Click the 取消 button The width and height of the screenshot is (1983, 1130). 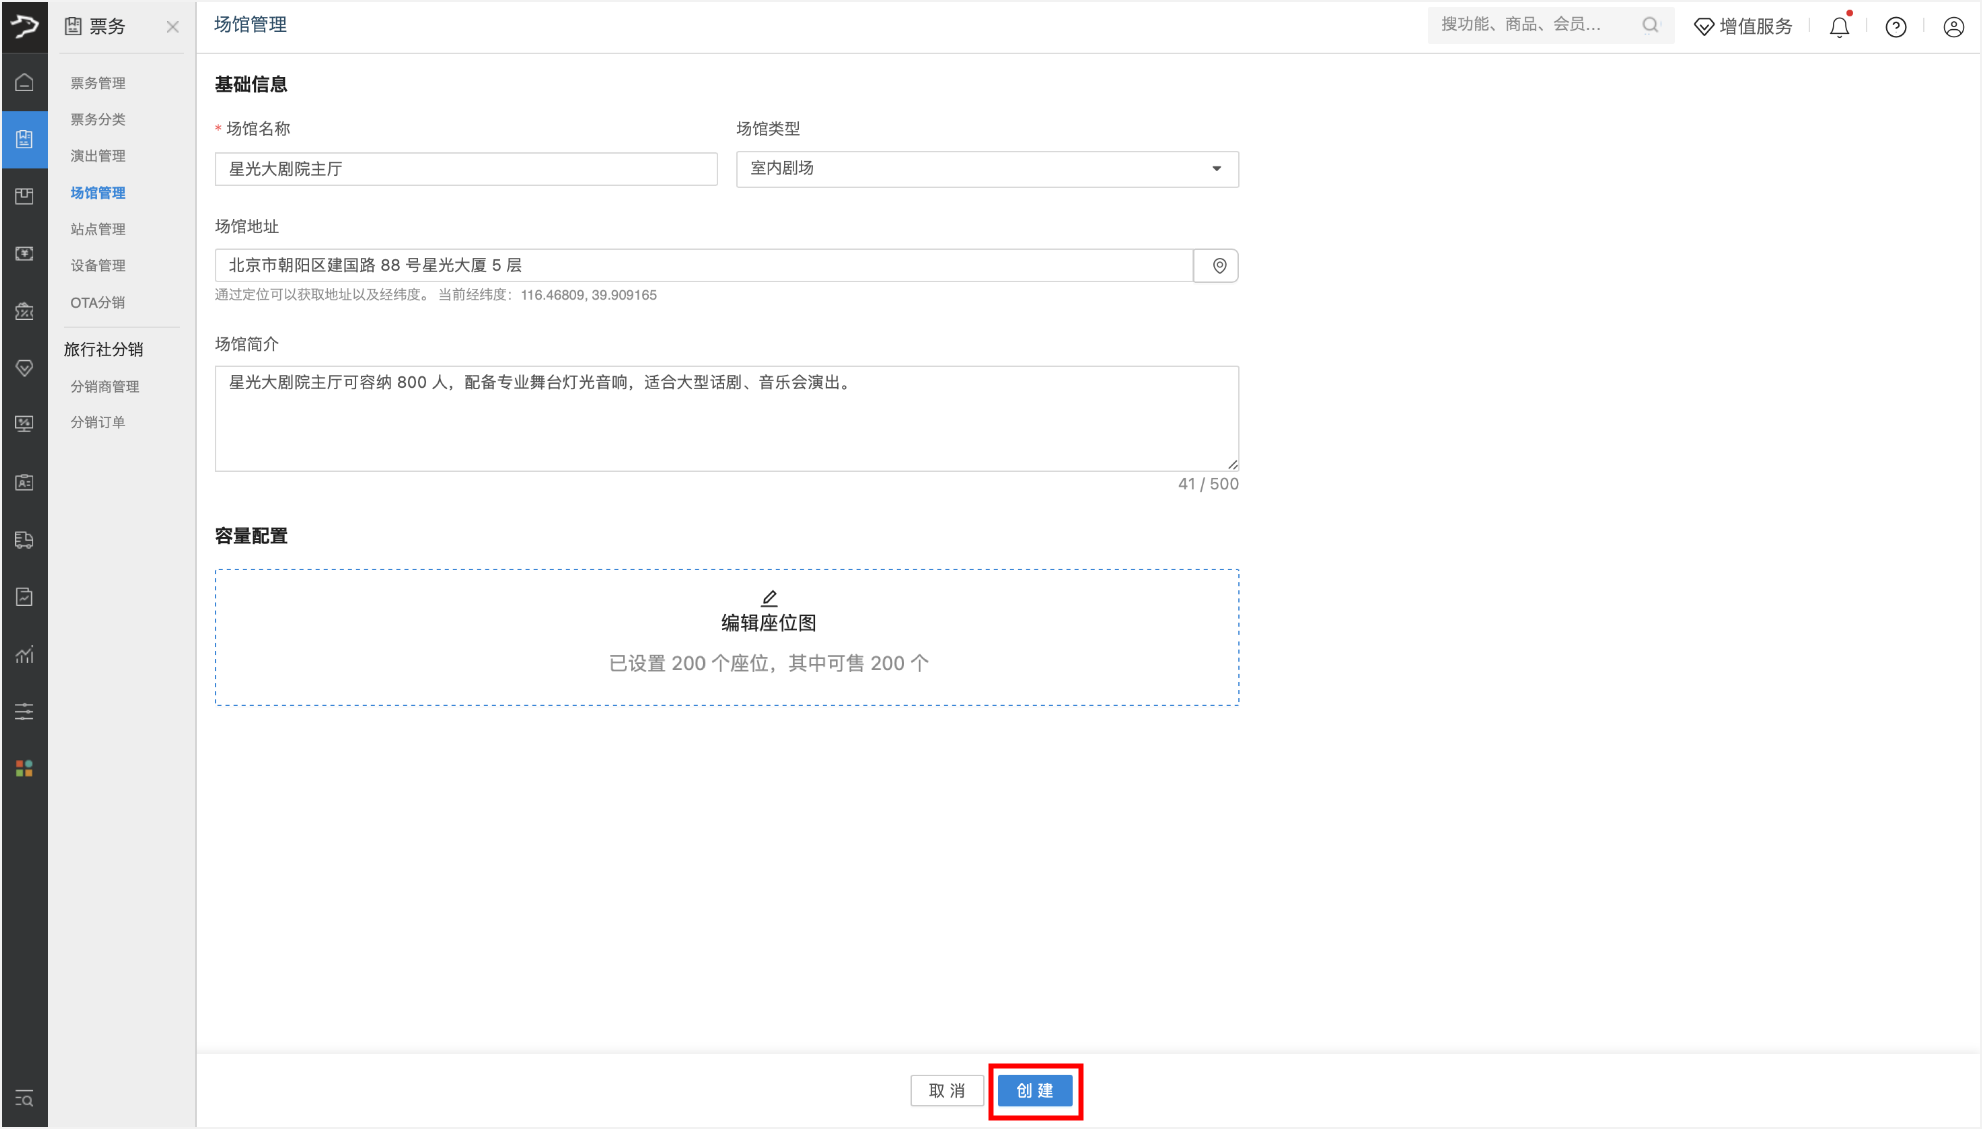(x=946, y=1090)
